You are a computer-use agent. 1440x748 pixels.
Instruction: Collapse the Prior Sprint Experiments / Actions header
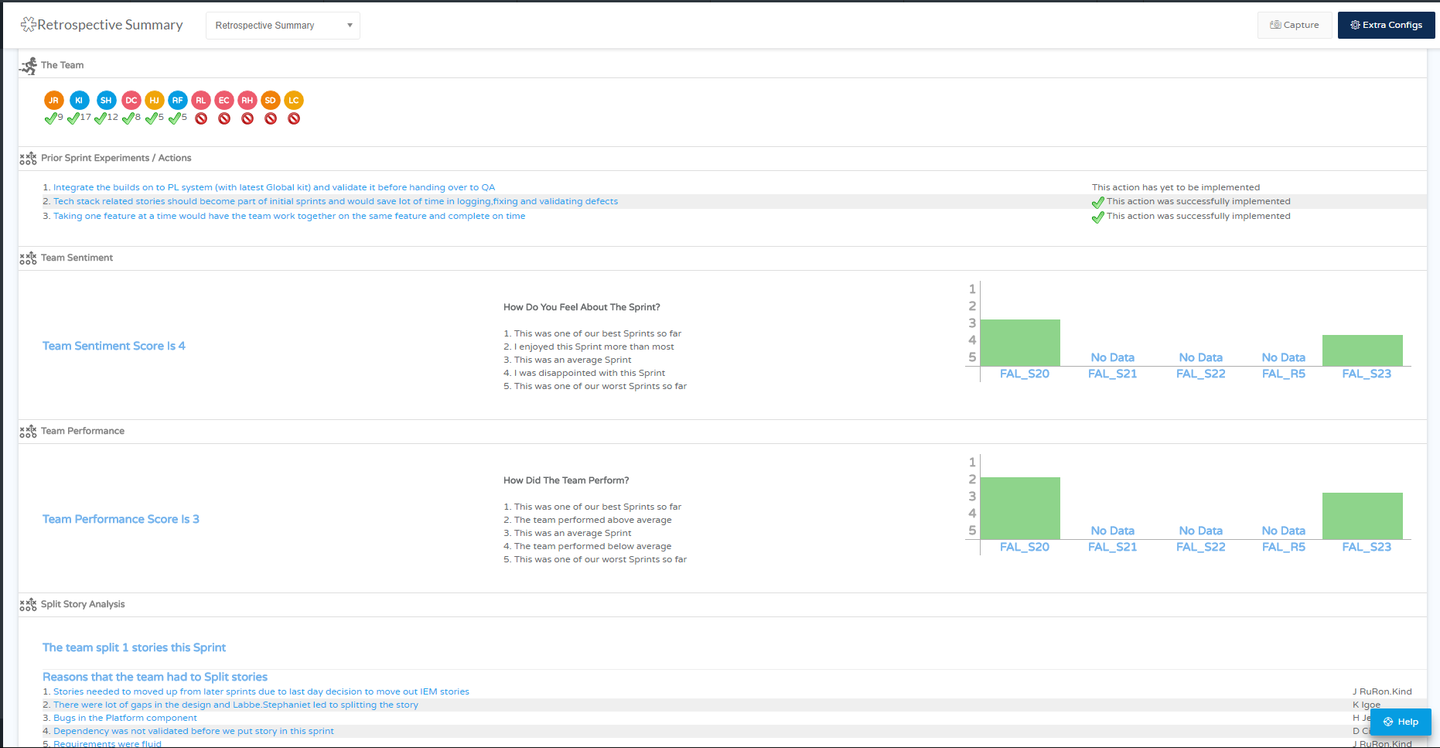115,158
